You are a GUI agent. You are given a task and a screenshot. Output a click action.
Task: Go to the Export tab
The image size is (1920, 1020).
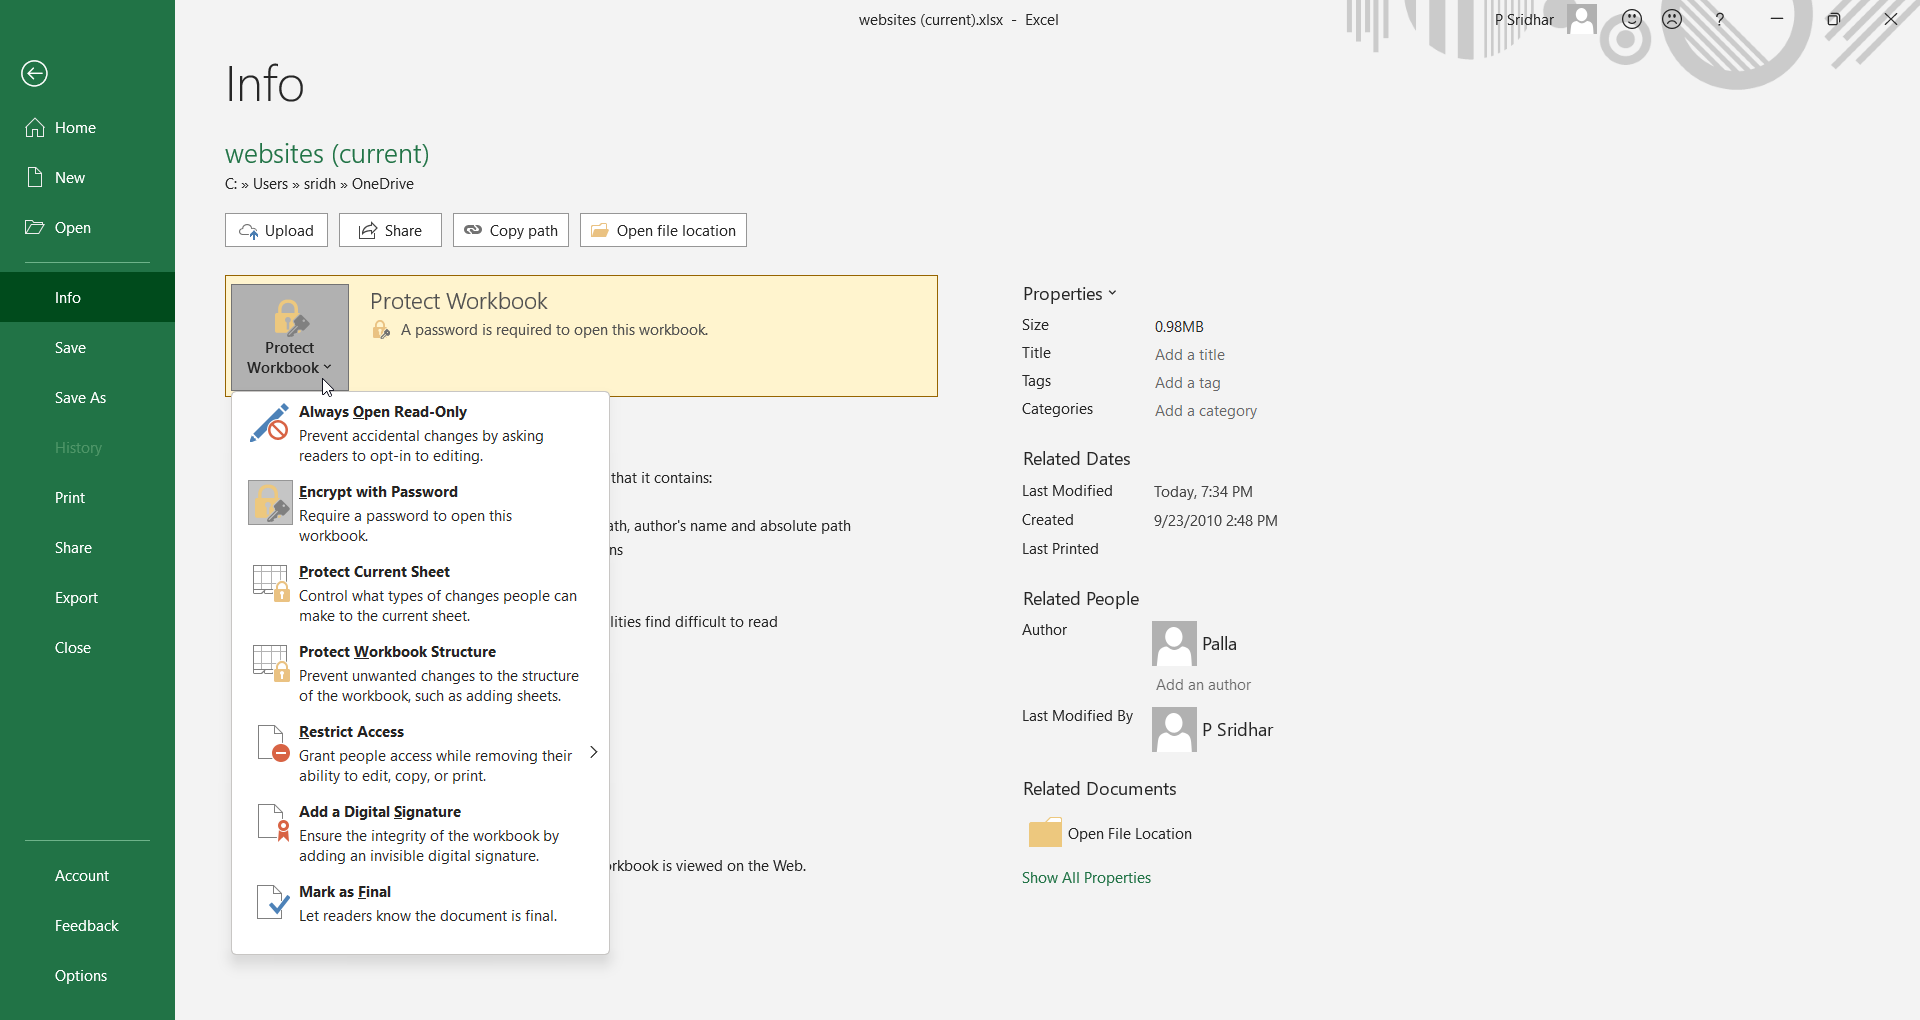(x=76, y=598)
